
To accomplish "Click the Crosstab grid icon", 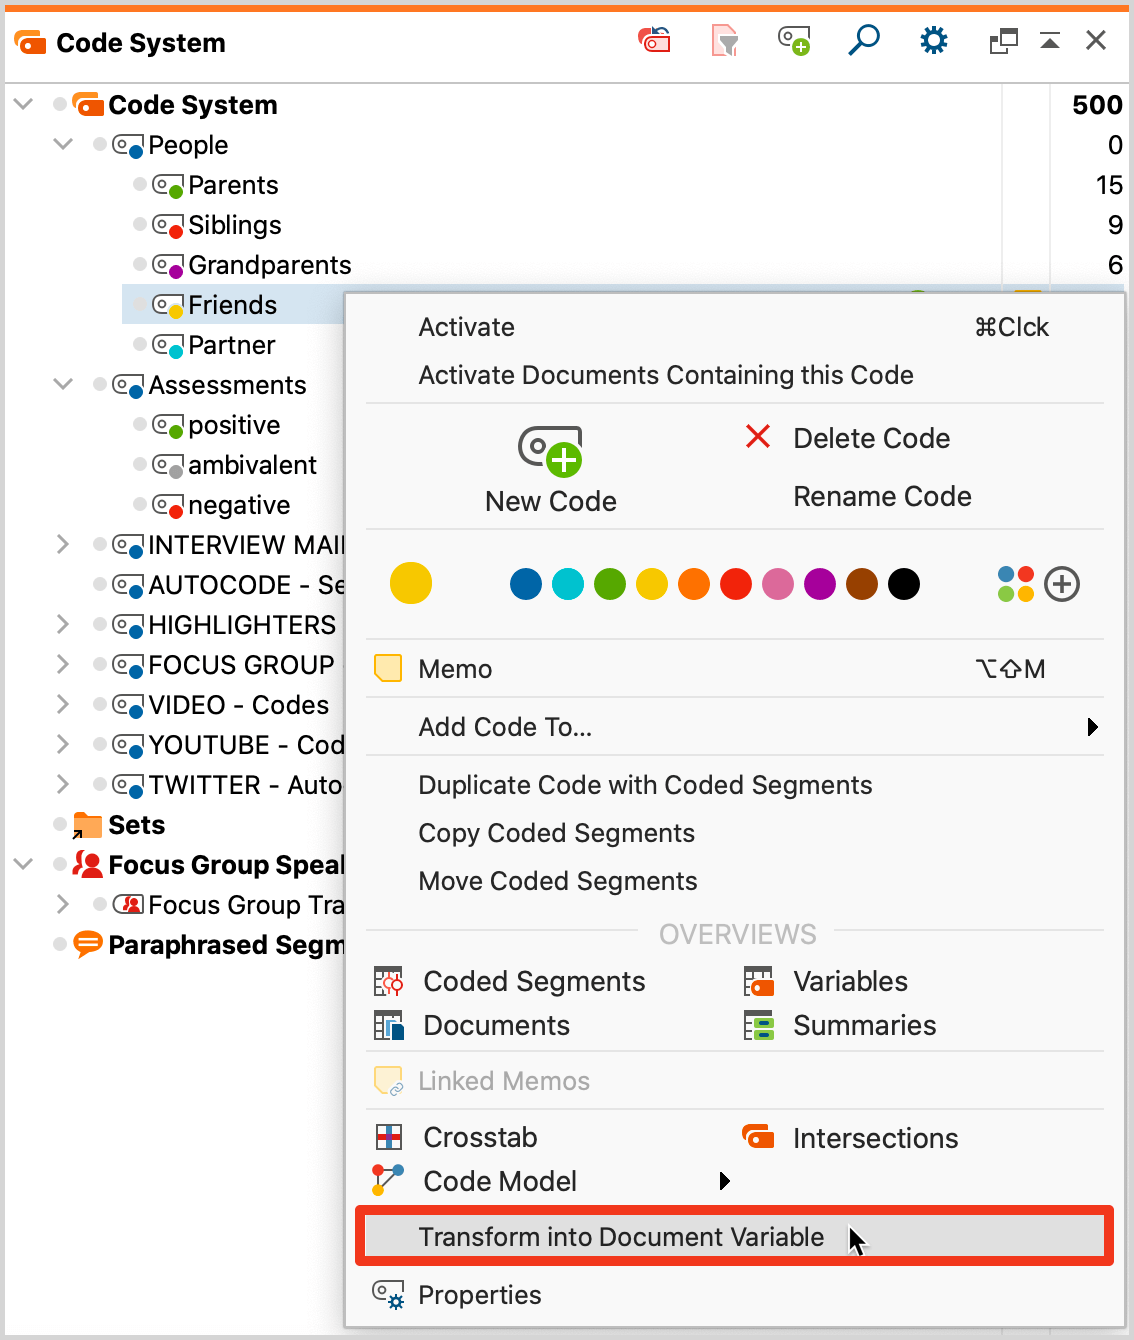I will 388,1138.
